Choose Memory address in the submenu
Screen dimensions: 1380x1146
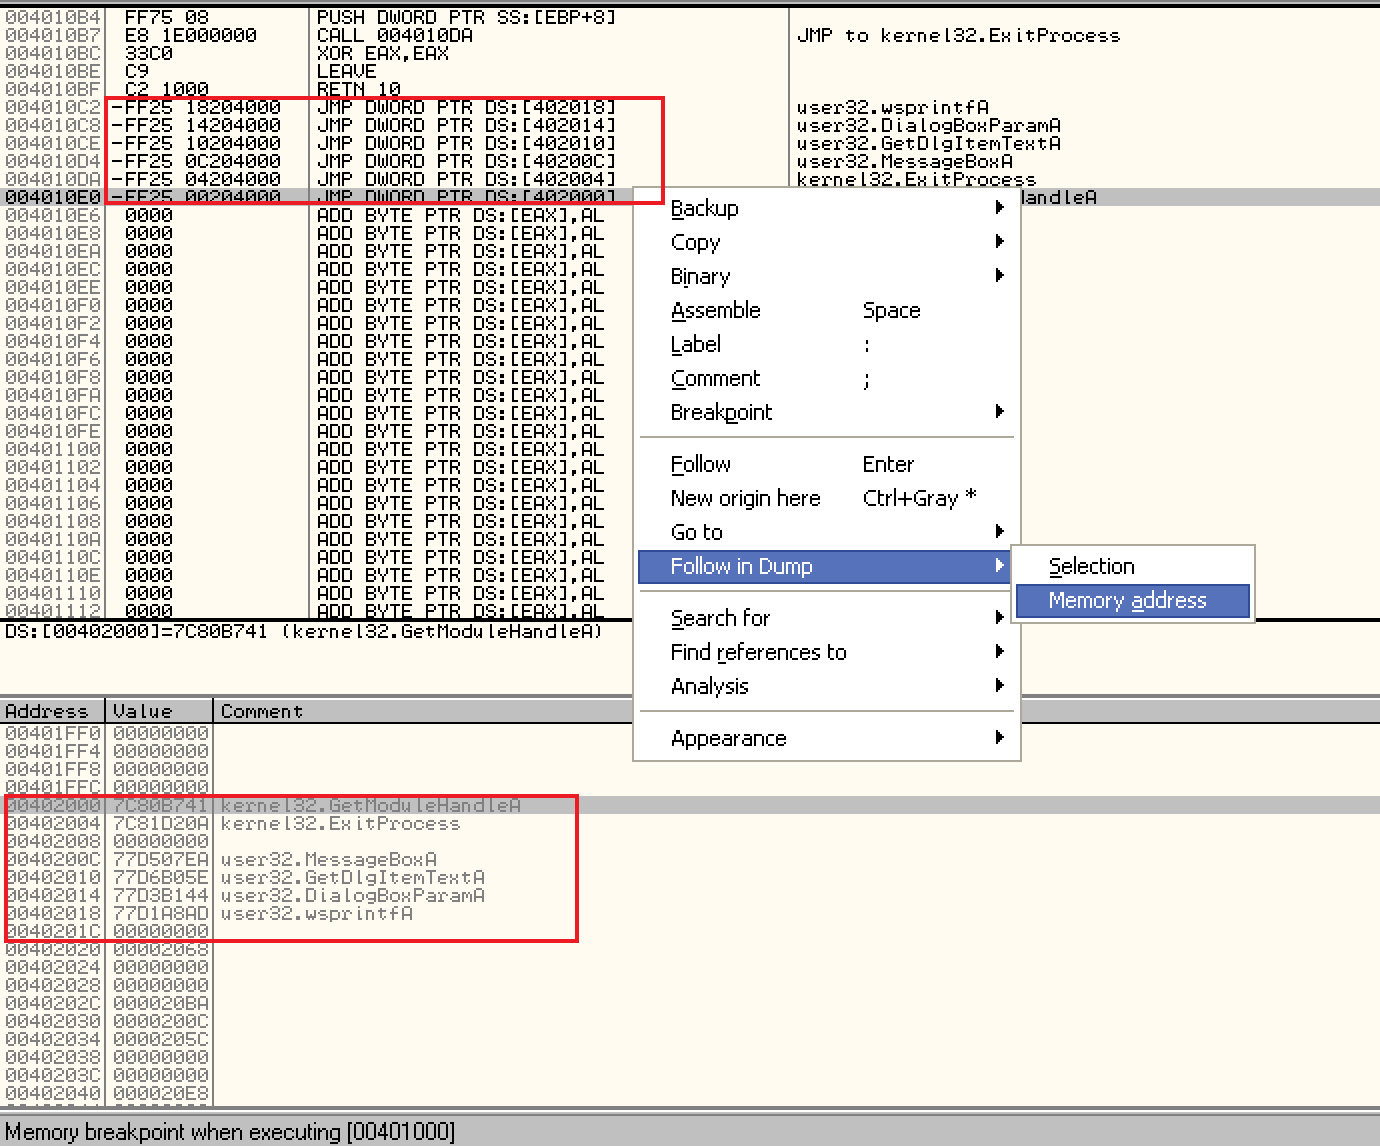(1127, 600)
